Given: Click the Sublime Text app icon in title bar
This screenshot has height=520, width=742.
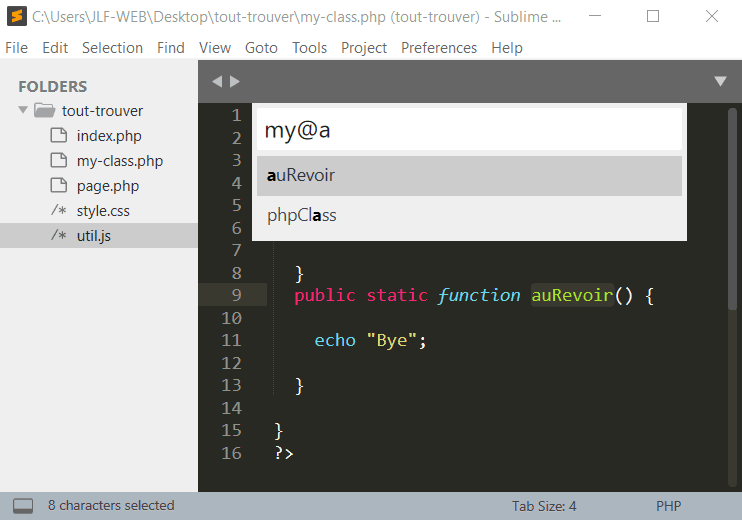Looking at the screenshot, I should 17,16.
